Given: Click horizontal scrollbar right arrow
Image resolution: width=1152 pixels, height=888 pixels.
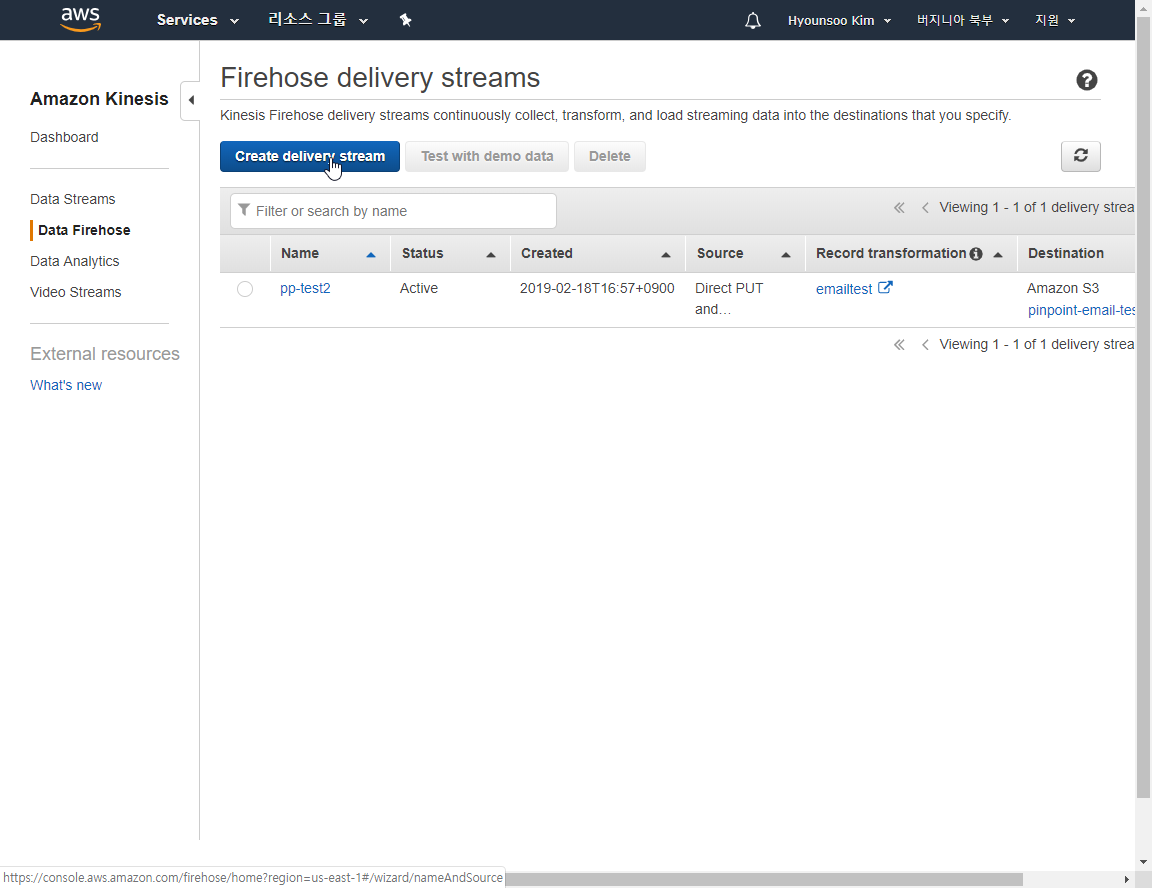Looking at the screenshot, I should click(x=1126, y=879).
